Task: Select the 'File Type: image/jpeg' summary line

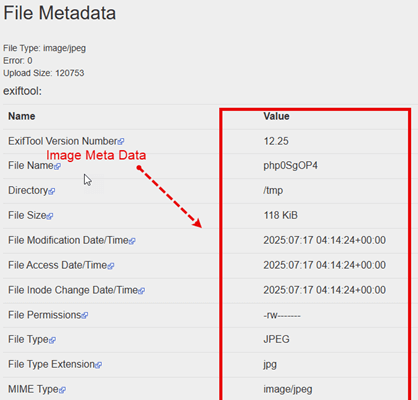Action: (44, 48)
